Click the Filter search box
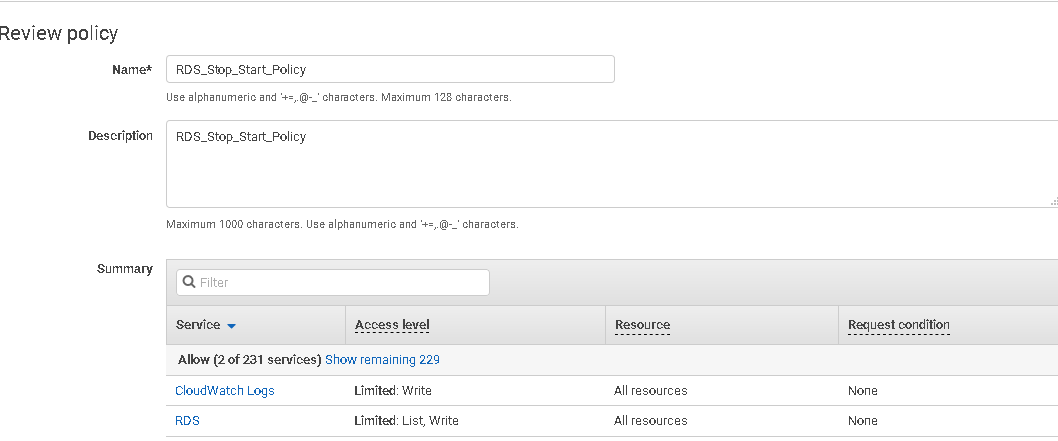 click(x=340, y=282)
